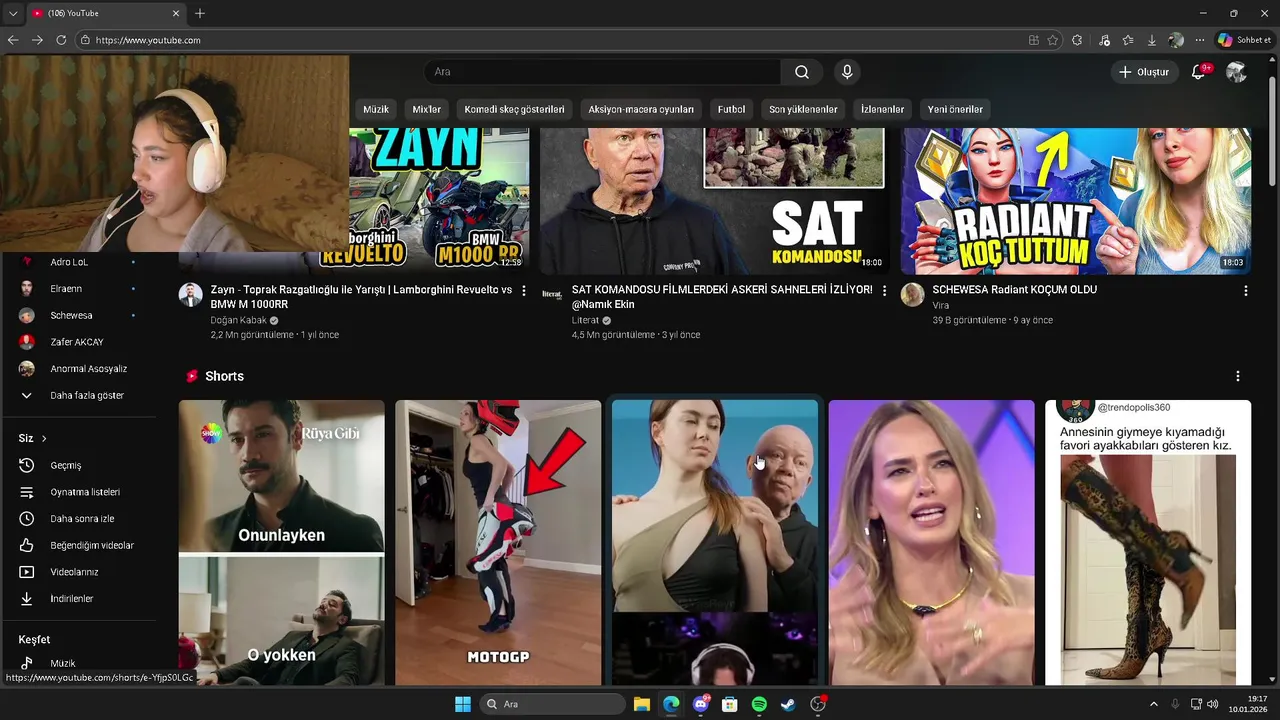Open Zayn Lamborghini Revuelto video thumbnail
This screenshot has width=1280, height=720.
pyautogui.click(x=438, y=200)
